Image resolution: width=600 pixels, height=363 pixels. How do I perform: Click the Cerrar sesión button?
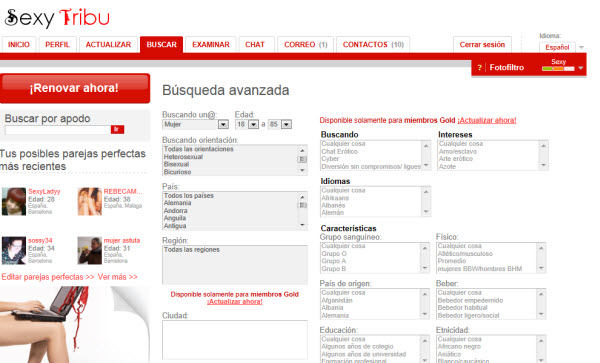click(x=482, y=45)
